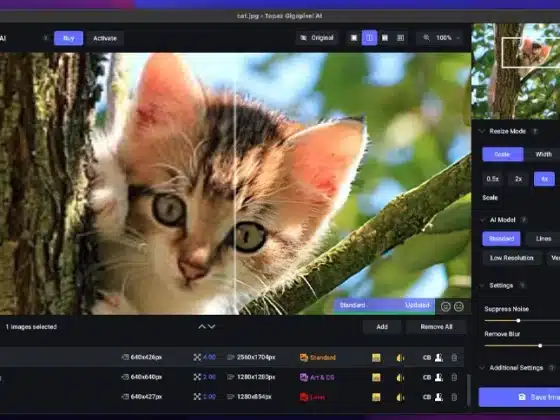The height and width of the screenshot is (420, 560).
Task: Toggle CB in the Lines row
Action: [x=427, y=397]
